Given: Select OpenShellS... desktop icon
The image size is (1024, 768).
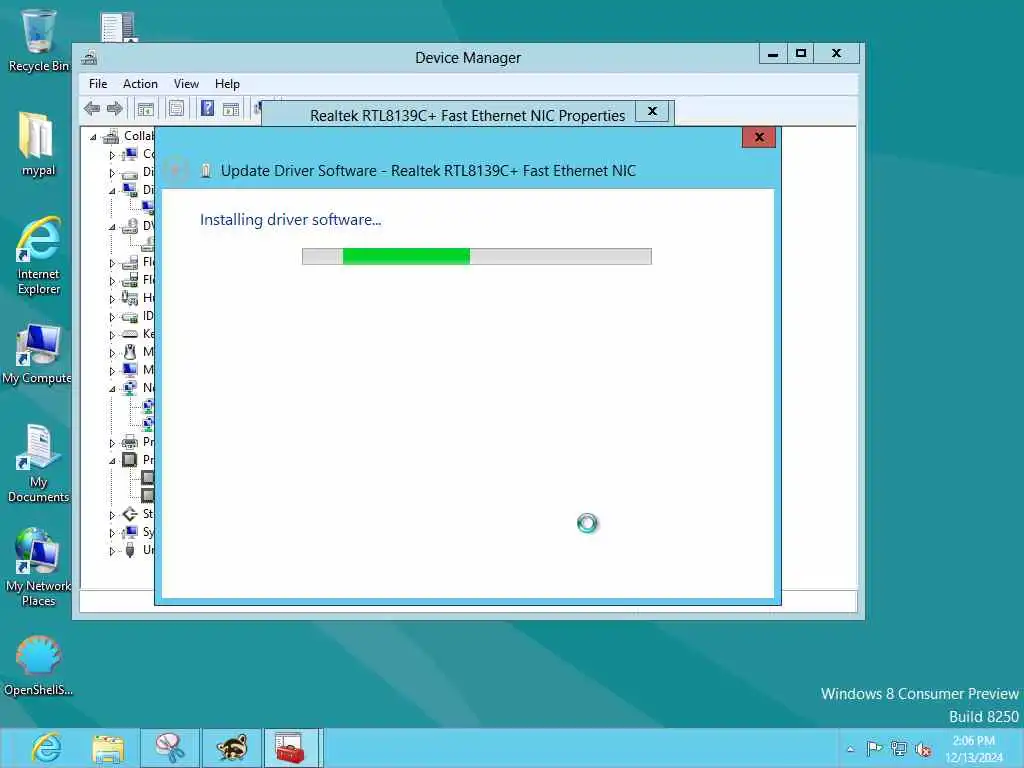Looking at the screenshot, I should [x=38, y=665].
